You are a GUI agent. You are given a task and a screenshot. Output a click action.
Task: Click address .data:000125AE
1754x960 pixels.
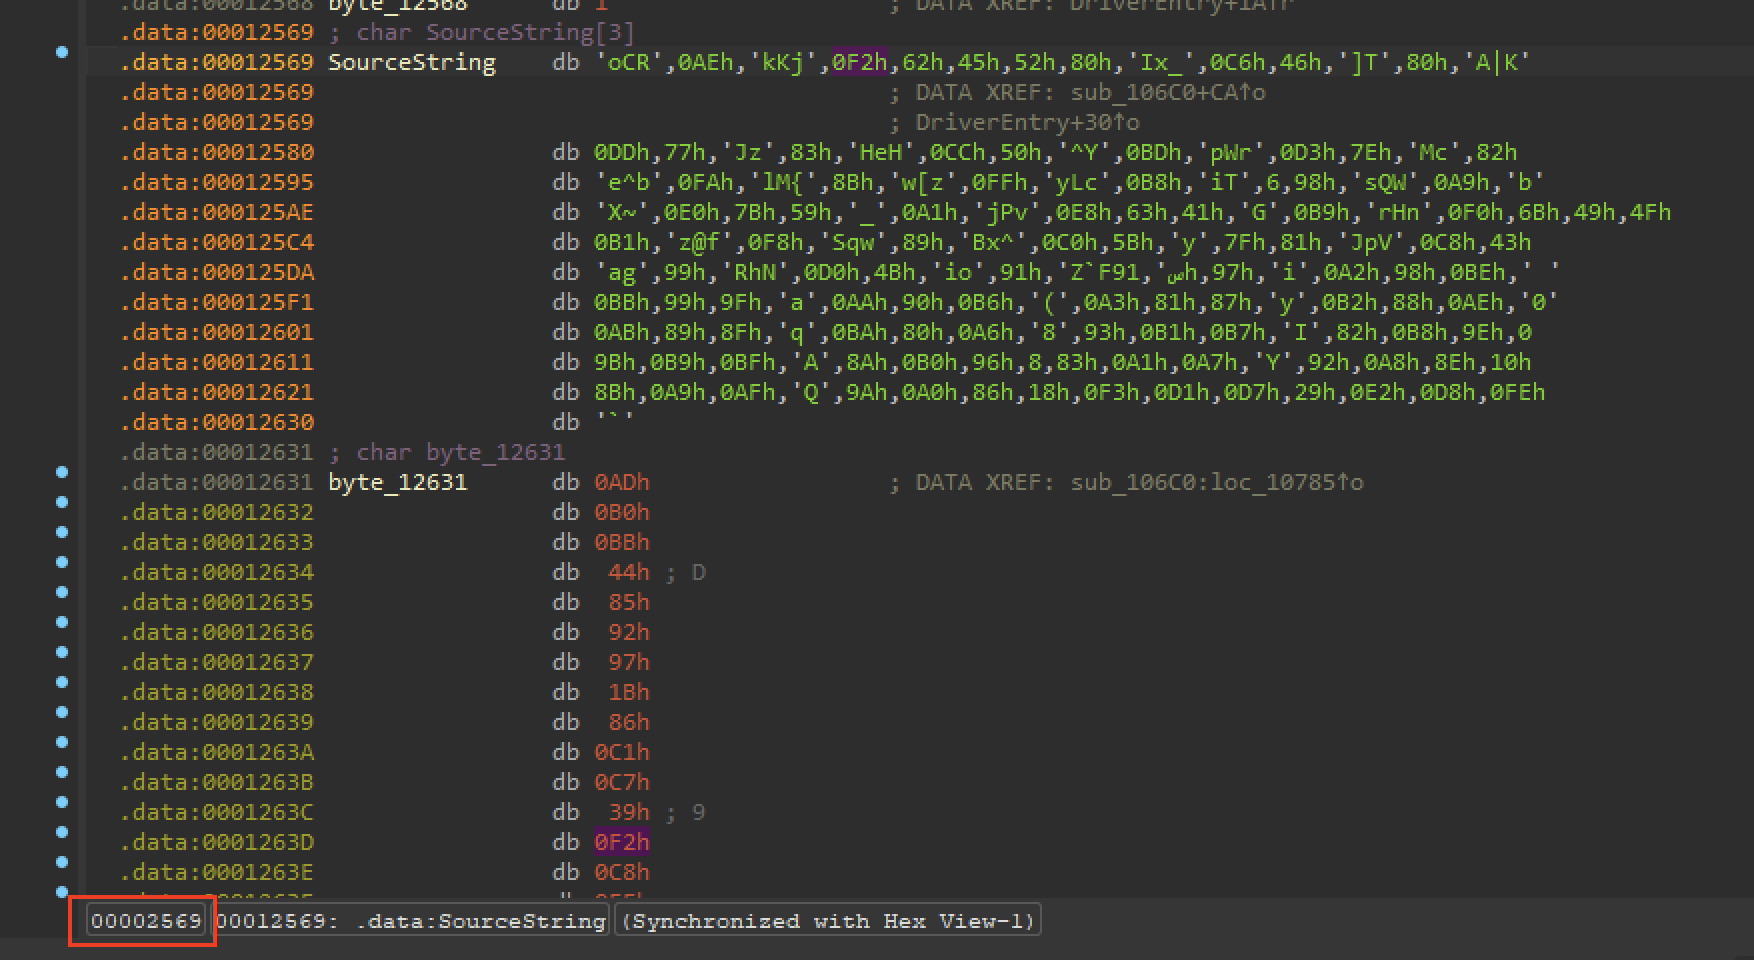pos(217,212)
